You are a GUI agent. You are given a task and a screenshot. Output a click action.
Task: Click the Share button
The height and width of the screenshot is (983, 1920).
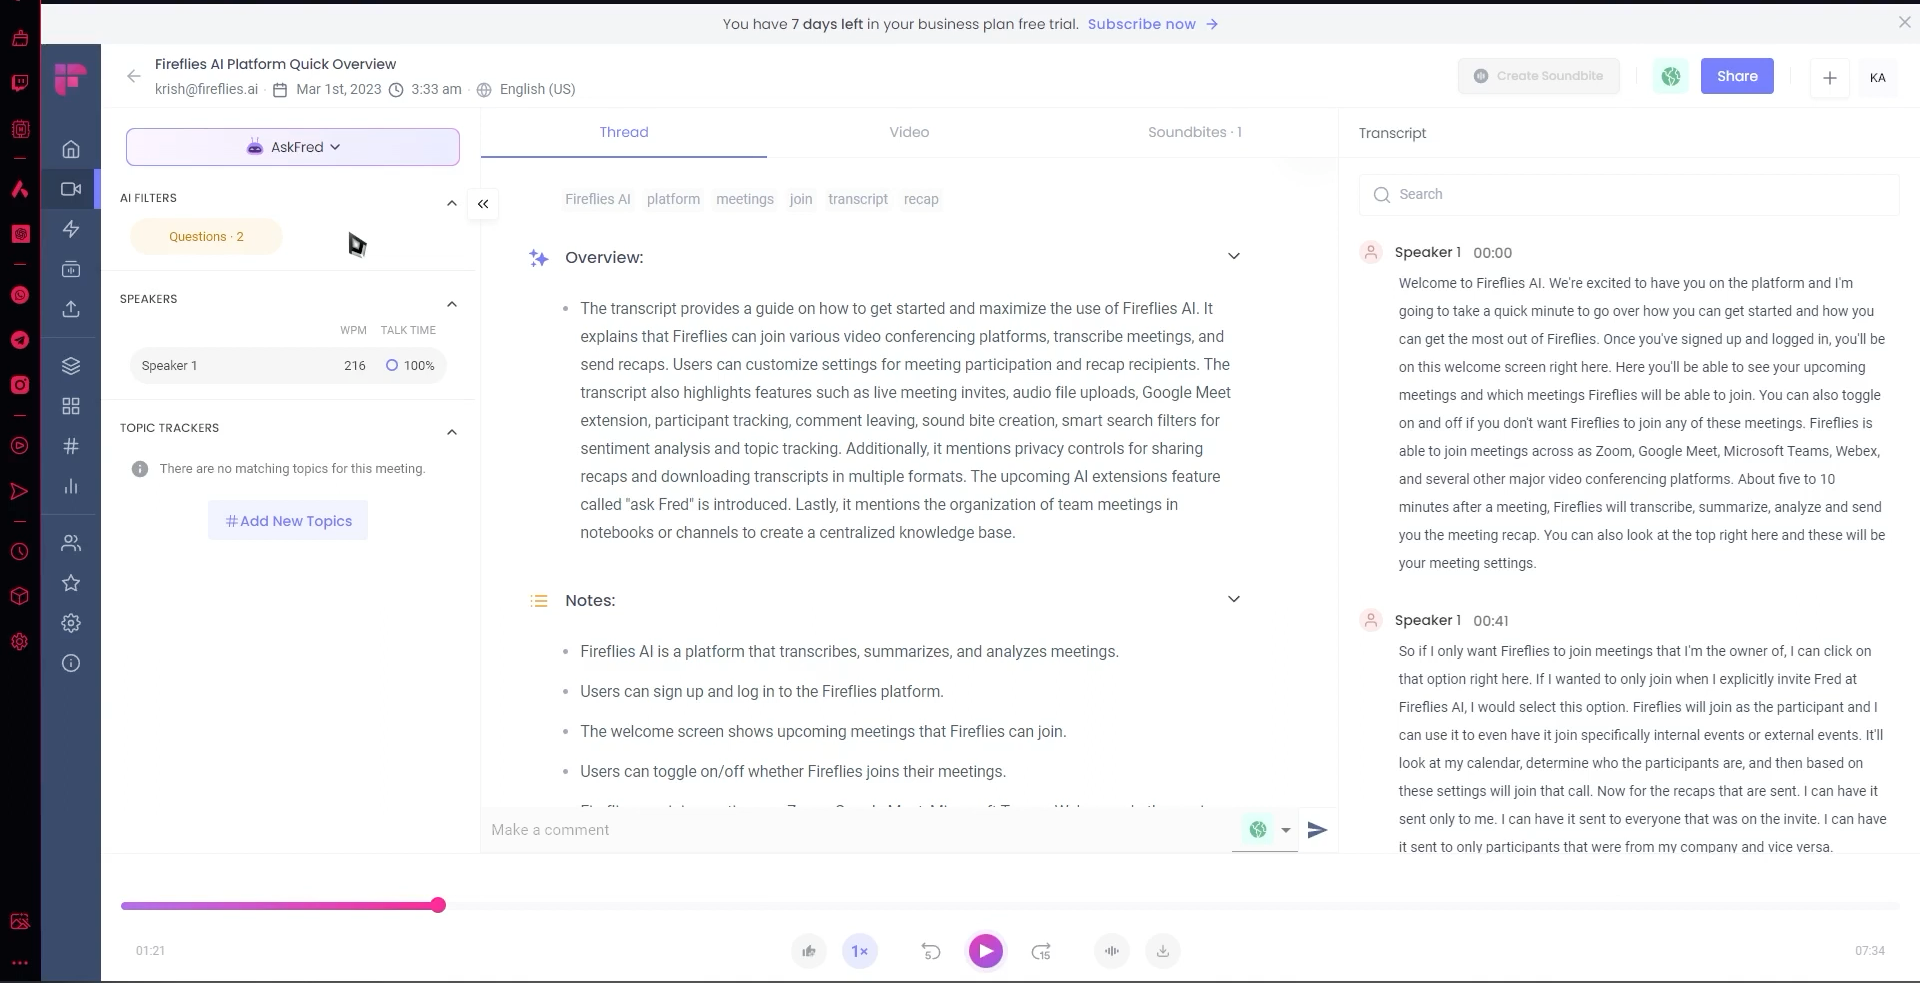pyautogui.click(x=1737, y=76)
